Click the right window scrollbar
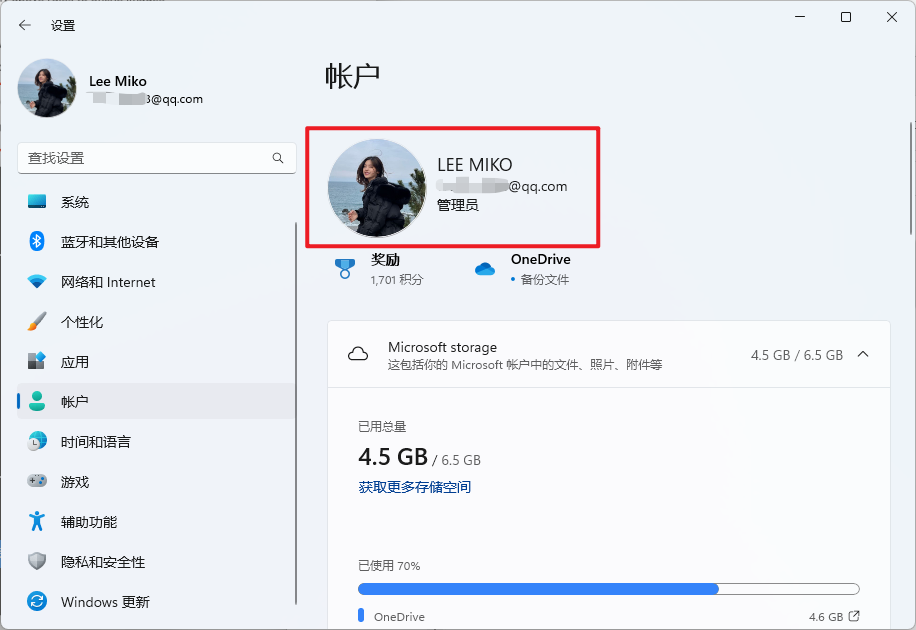This screenshot has width=916, height=630. (911, 178)
